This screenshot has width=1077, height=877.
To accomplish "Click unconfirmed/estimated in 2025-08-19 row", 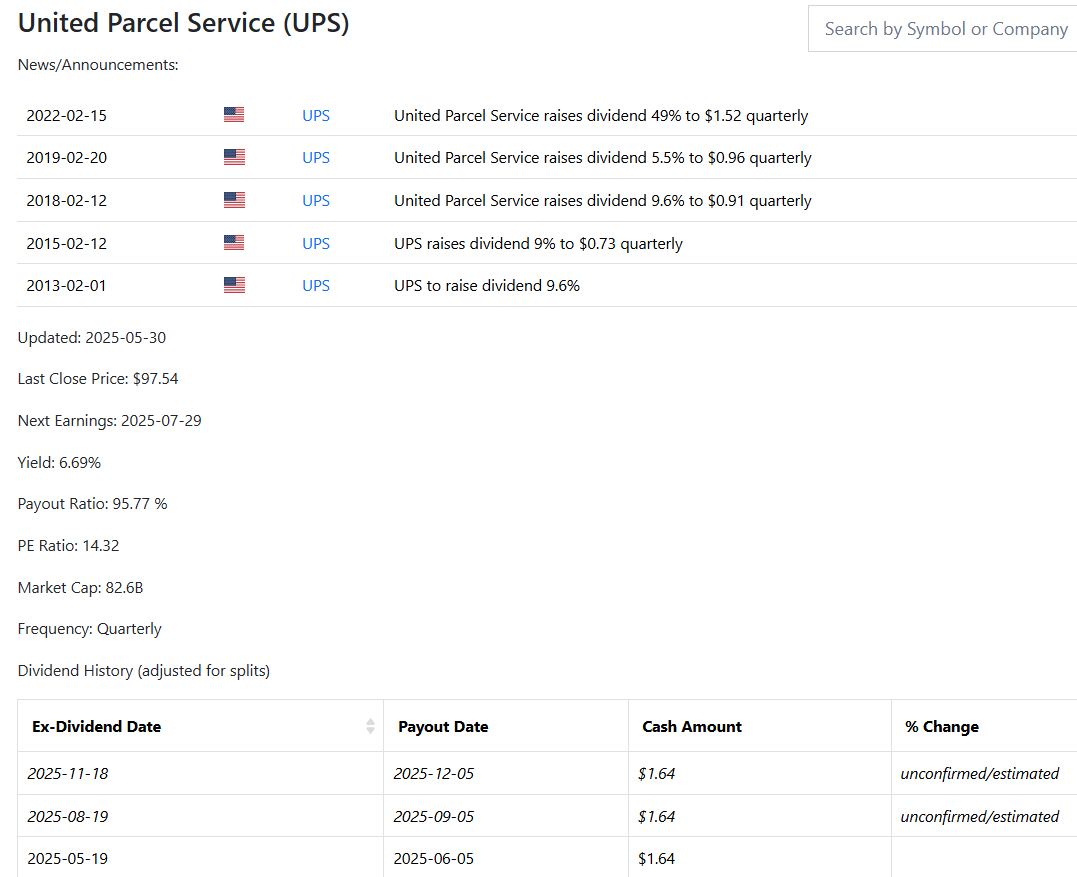I will coord(980,816).
